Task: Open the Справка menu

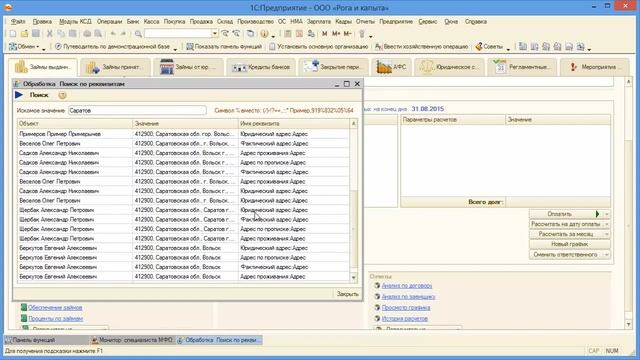Action: [x=476, y=22]
